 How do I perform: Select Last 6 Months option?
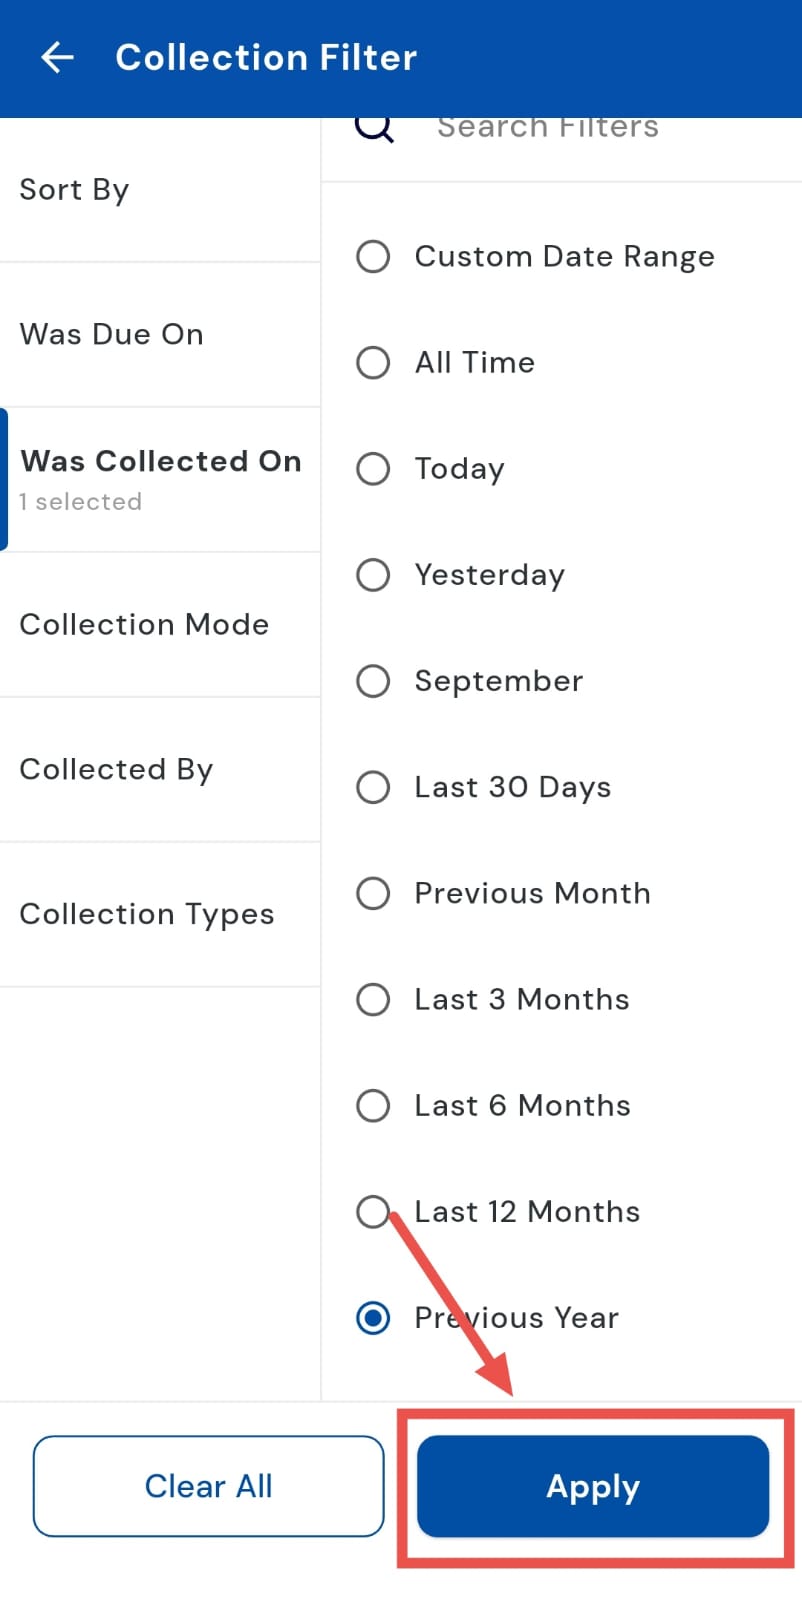pyautogui.click(x=373, y=1105)
